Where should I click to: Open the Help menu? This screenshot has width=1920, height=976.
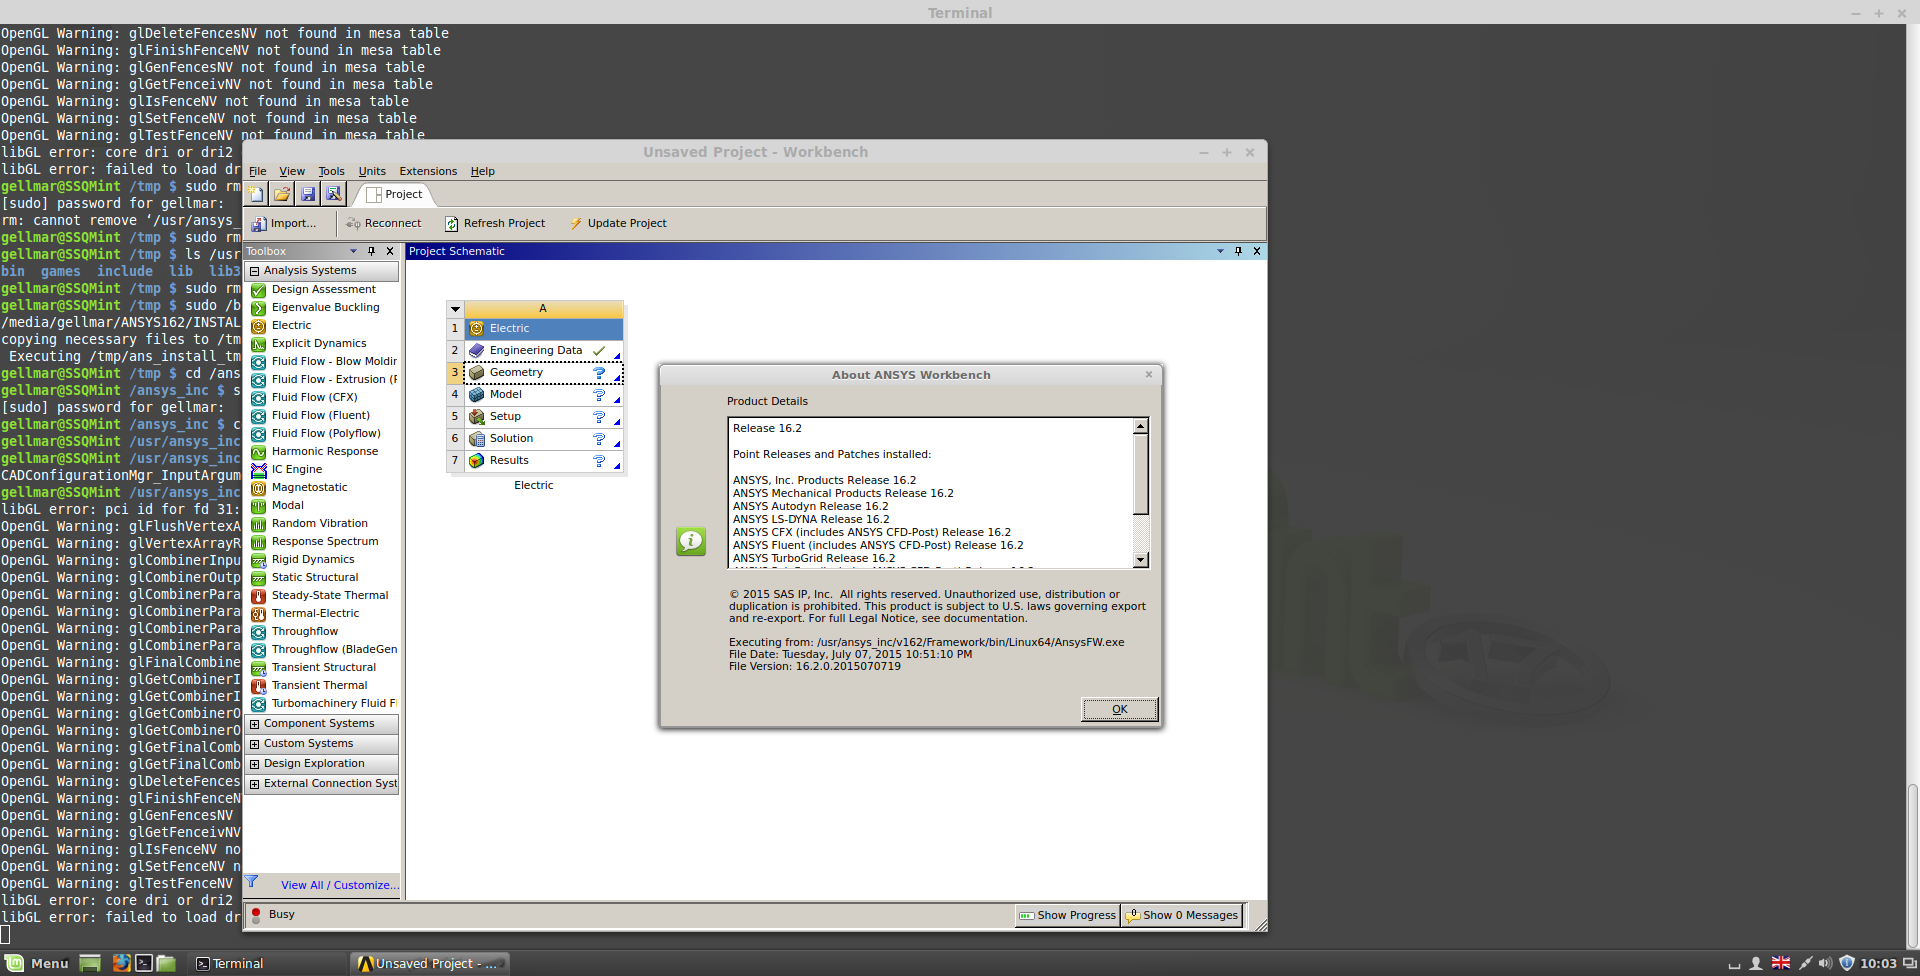coord(483,171)
